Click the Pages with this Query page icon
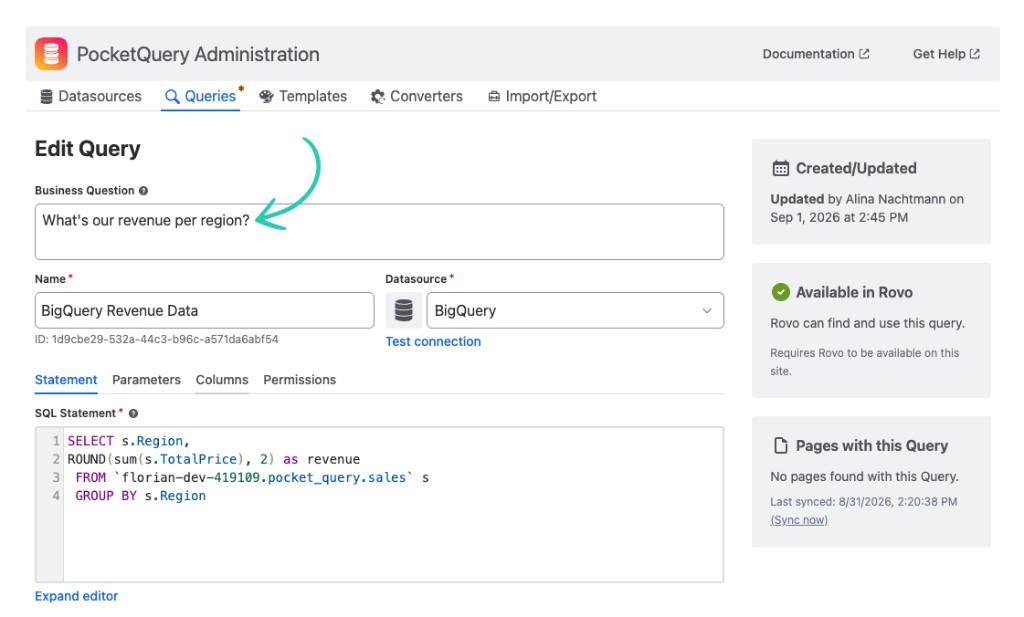1024x617 pixels. pos(780,446)
